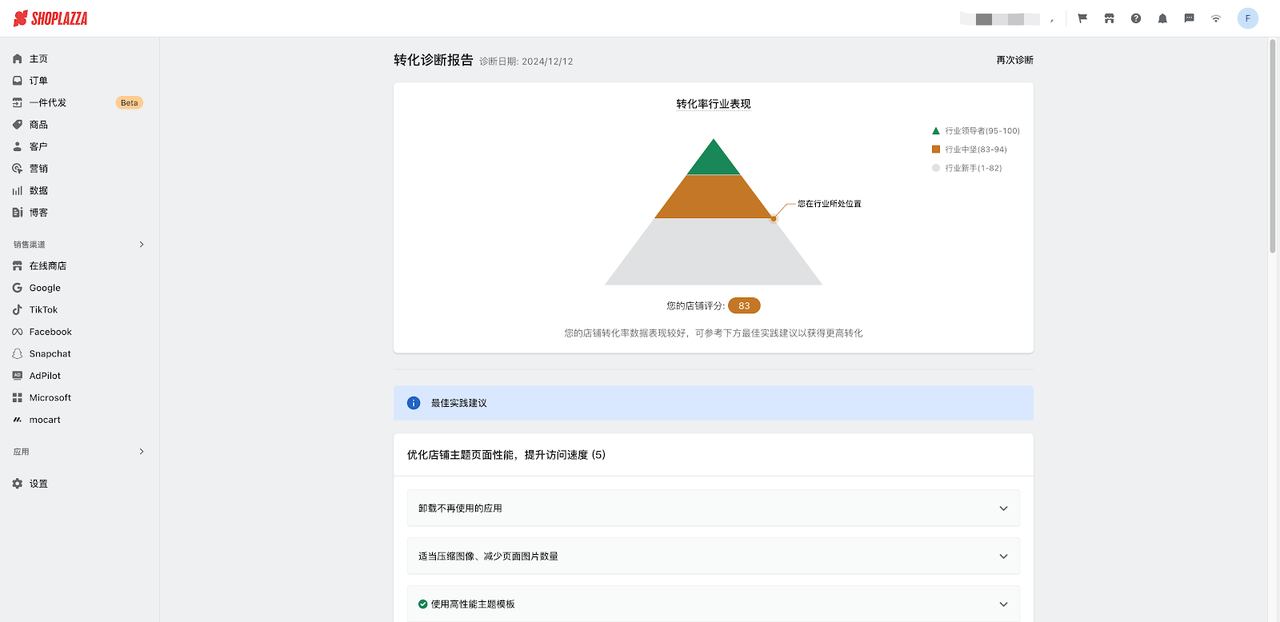Viewport: 1280px width, 622px height.
Task: Switch to the Facebook channel menu item
Action: (x=46, y=331)
